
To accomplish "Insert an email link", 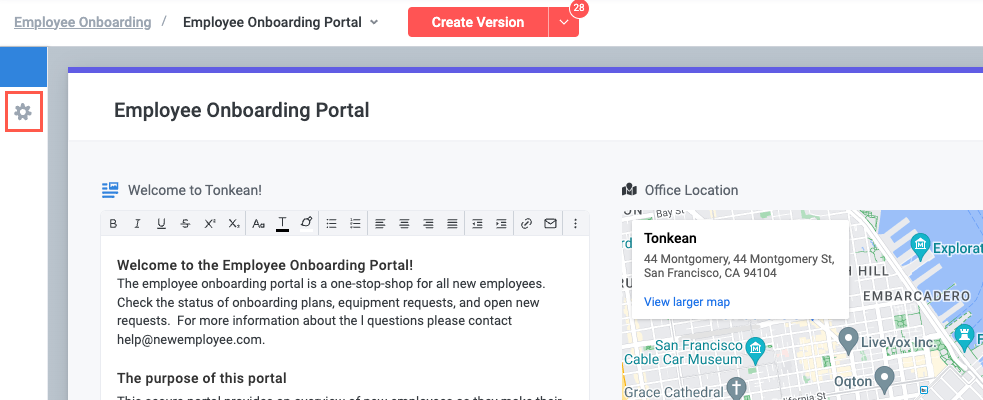I will [x=550, y=223].
